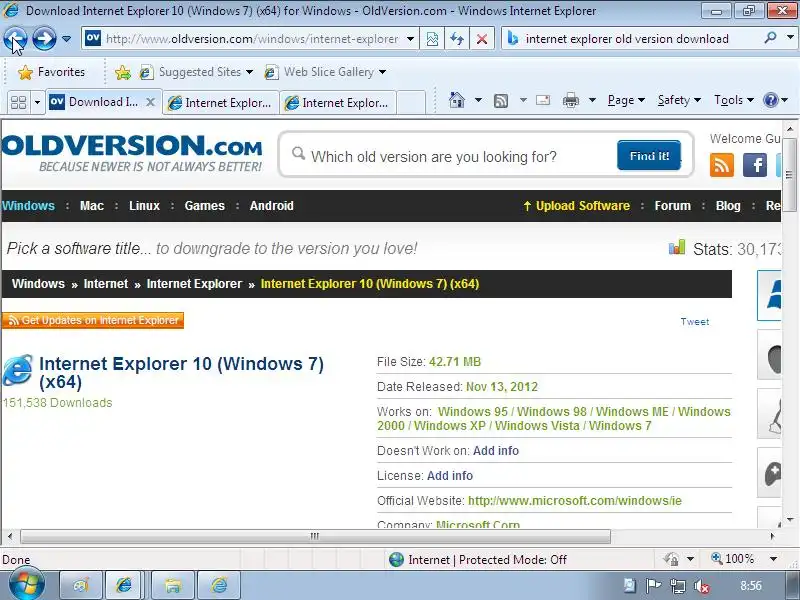
Task: Click the Quick Tabs grid icon
Action: click(x=18, y=102)
